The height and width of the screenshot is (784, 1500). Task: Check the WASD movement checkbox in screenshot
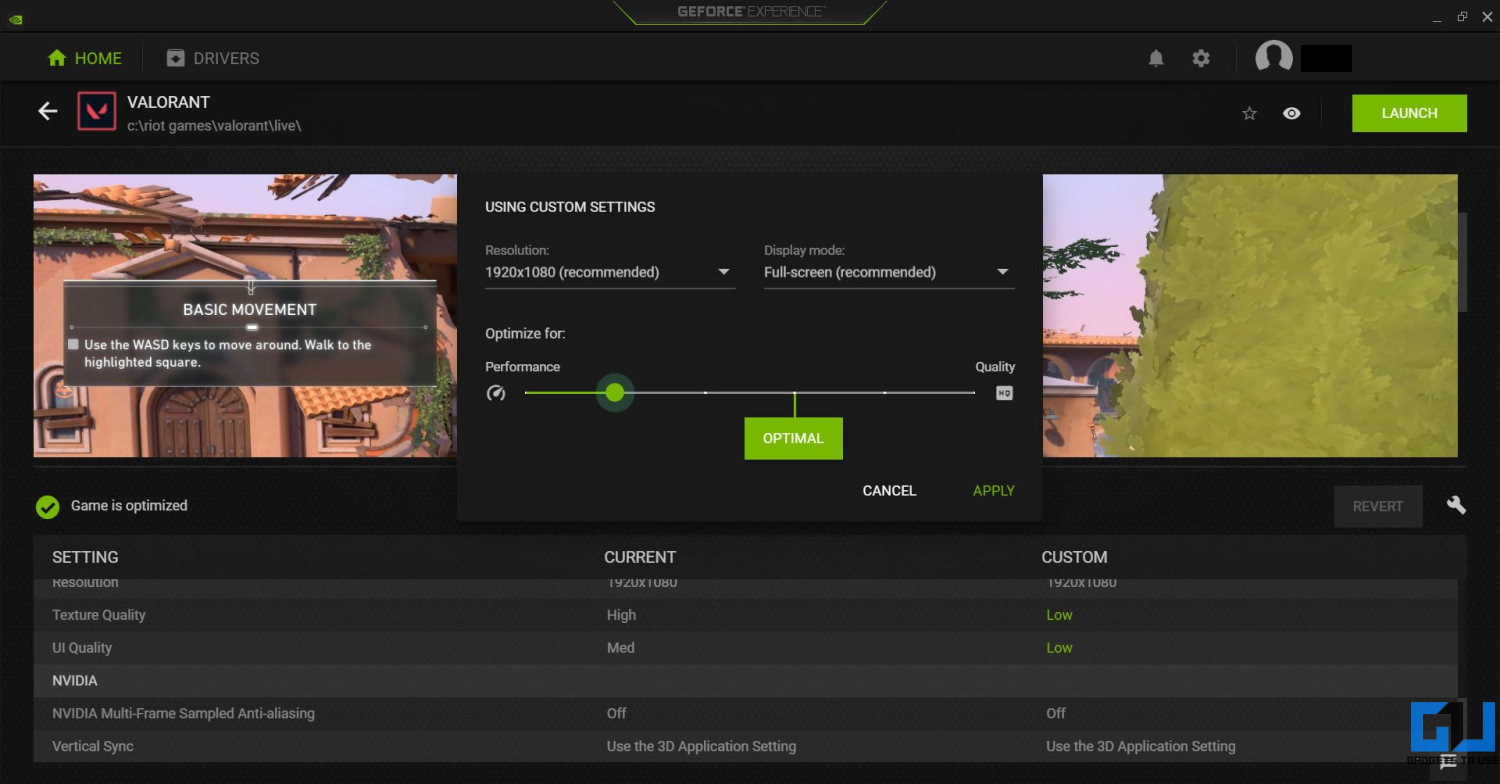[x=73, y=344]
